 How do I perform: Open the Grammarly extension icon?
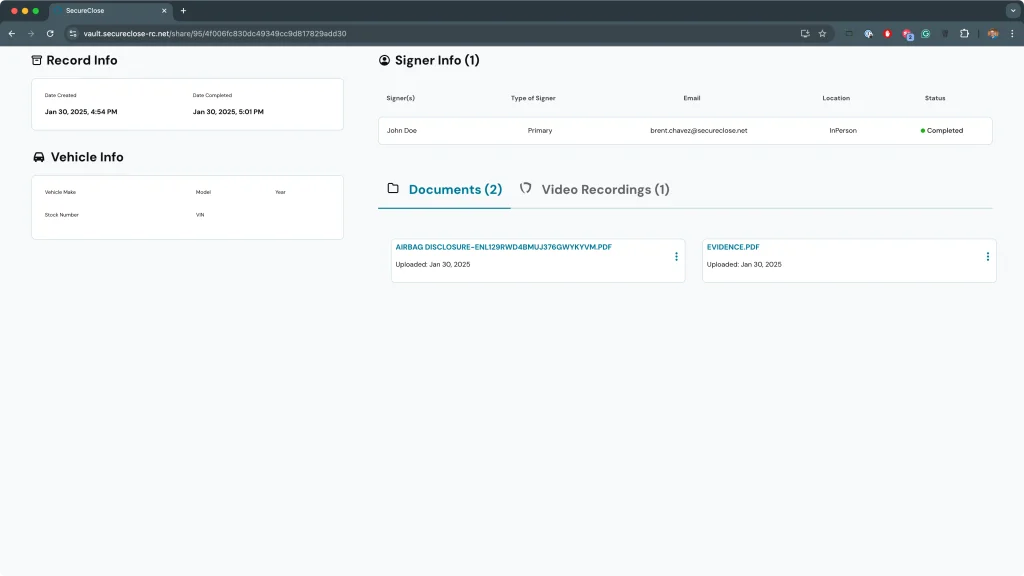[x=926, y=33]
